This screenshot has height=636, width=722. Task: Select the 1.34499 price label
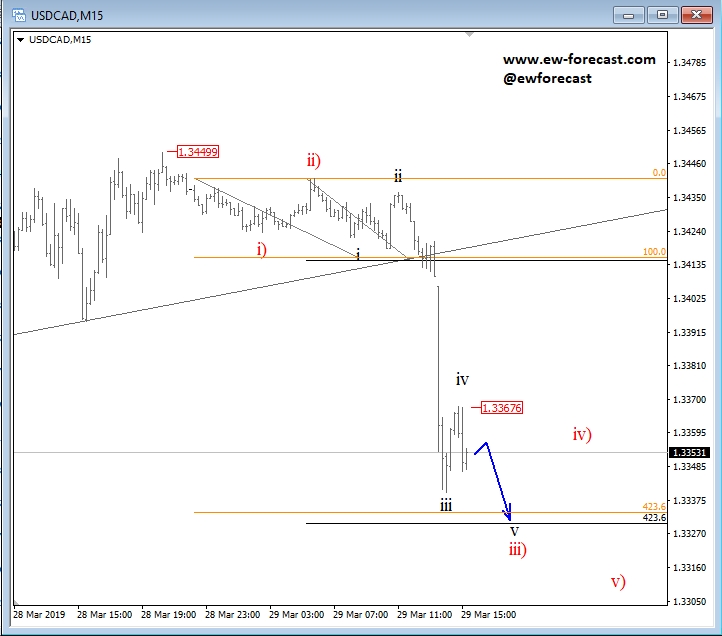198,152
